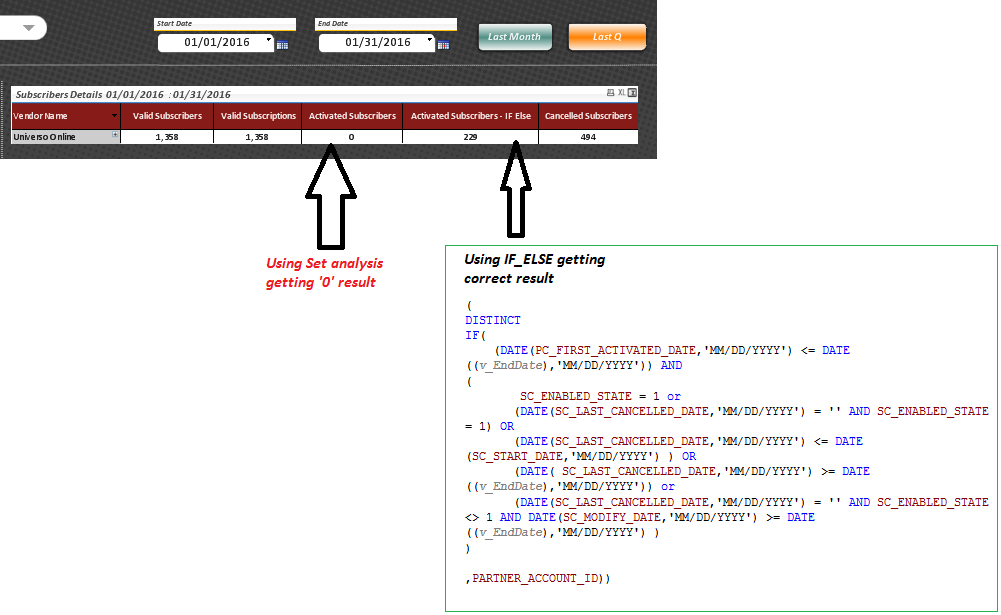Click Cancelled Subscribers value 494

[588, 137]
